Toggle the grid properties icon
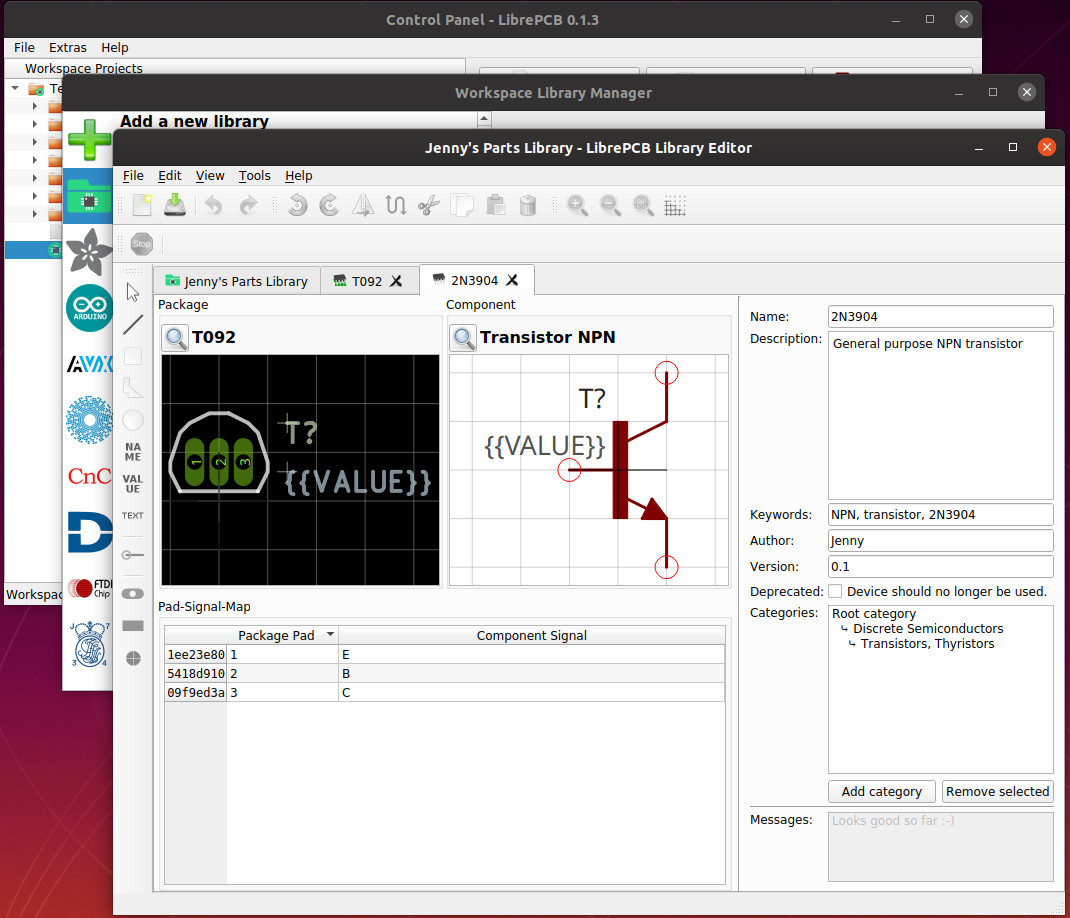 [x=675, y=205]
